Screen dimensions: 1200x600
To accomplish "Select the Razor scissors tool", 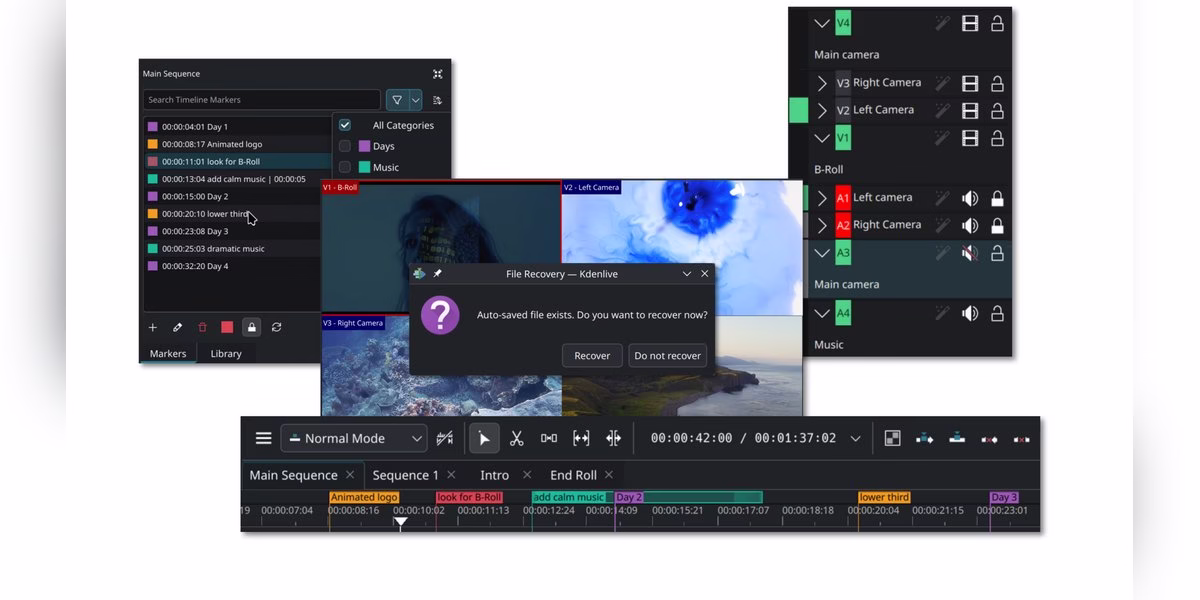I will pyautogui.click(x=516, y=438).
